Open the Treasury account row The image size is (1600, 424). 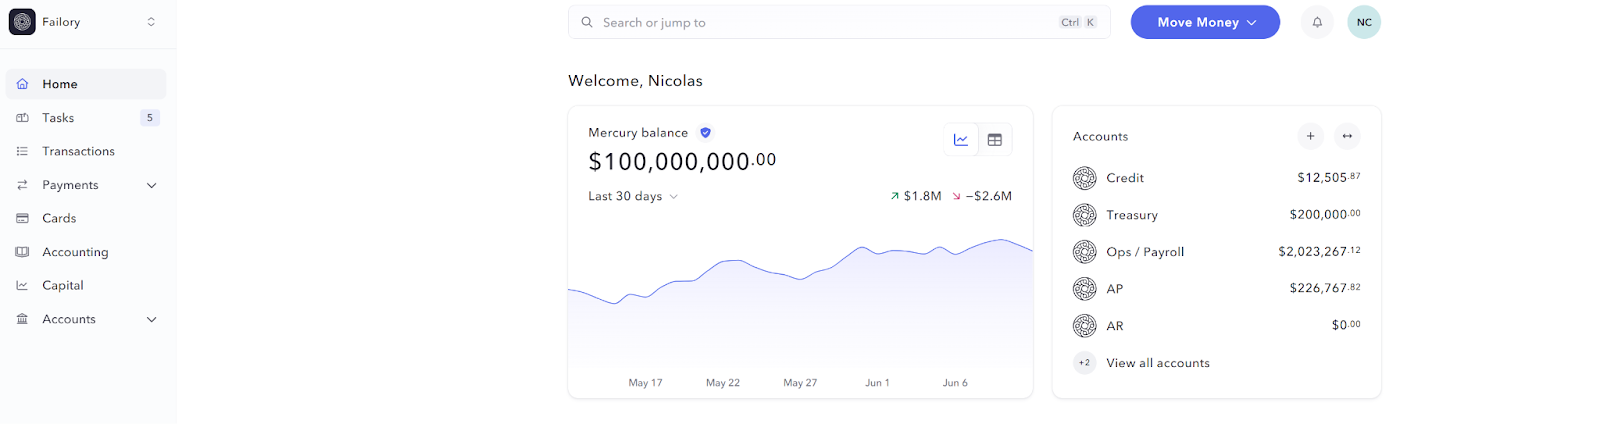click(x=1216, y=215)
